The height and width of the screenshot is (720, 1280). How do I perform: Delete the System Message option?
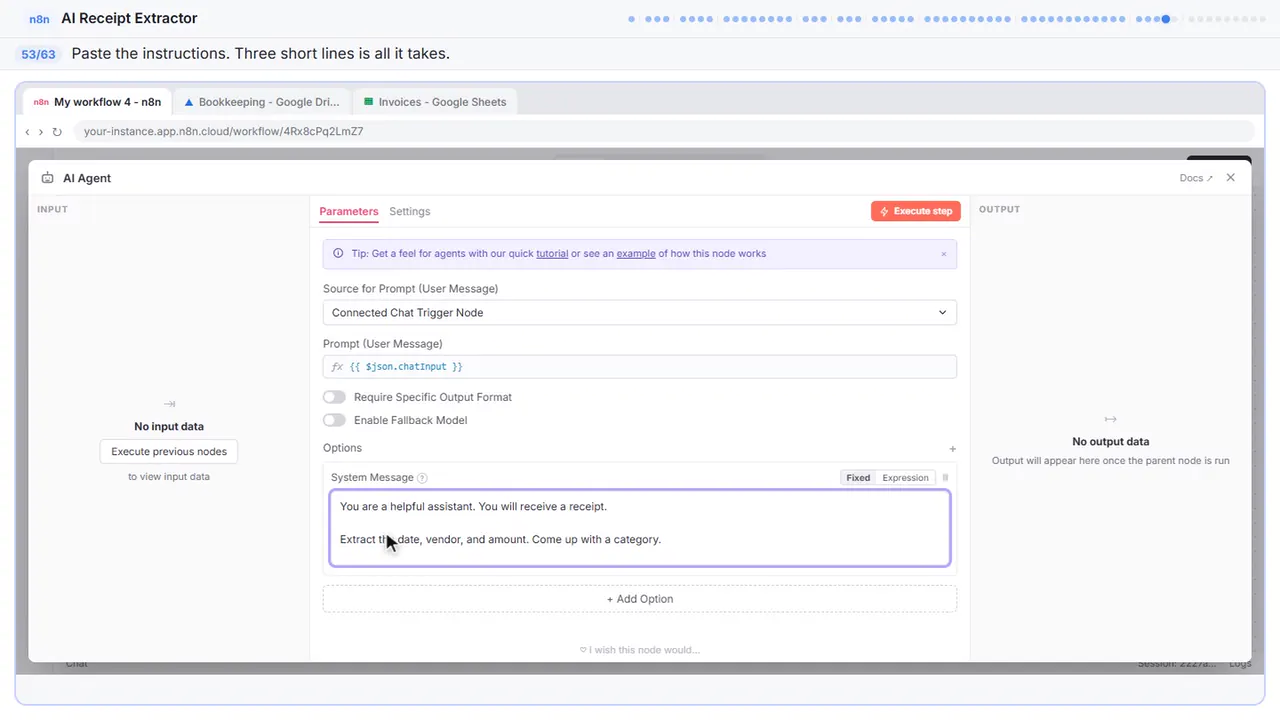[x=946, y=478]
